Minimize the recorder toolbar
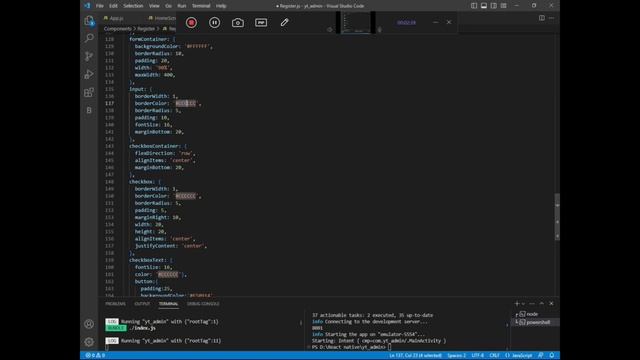 [436, 22]
